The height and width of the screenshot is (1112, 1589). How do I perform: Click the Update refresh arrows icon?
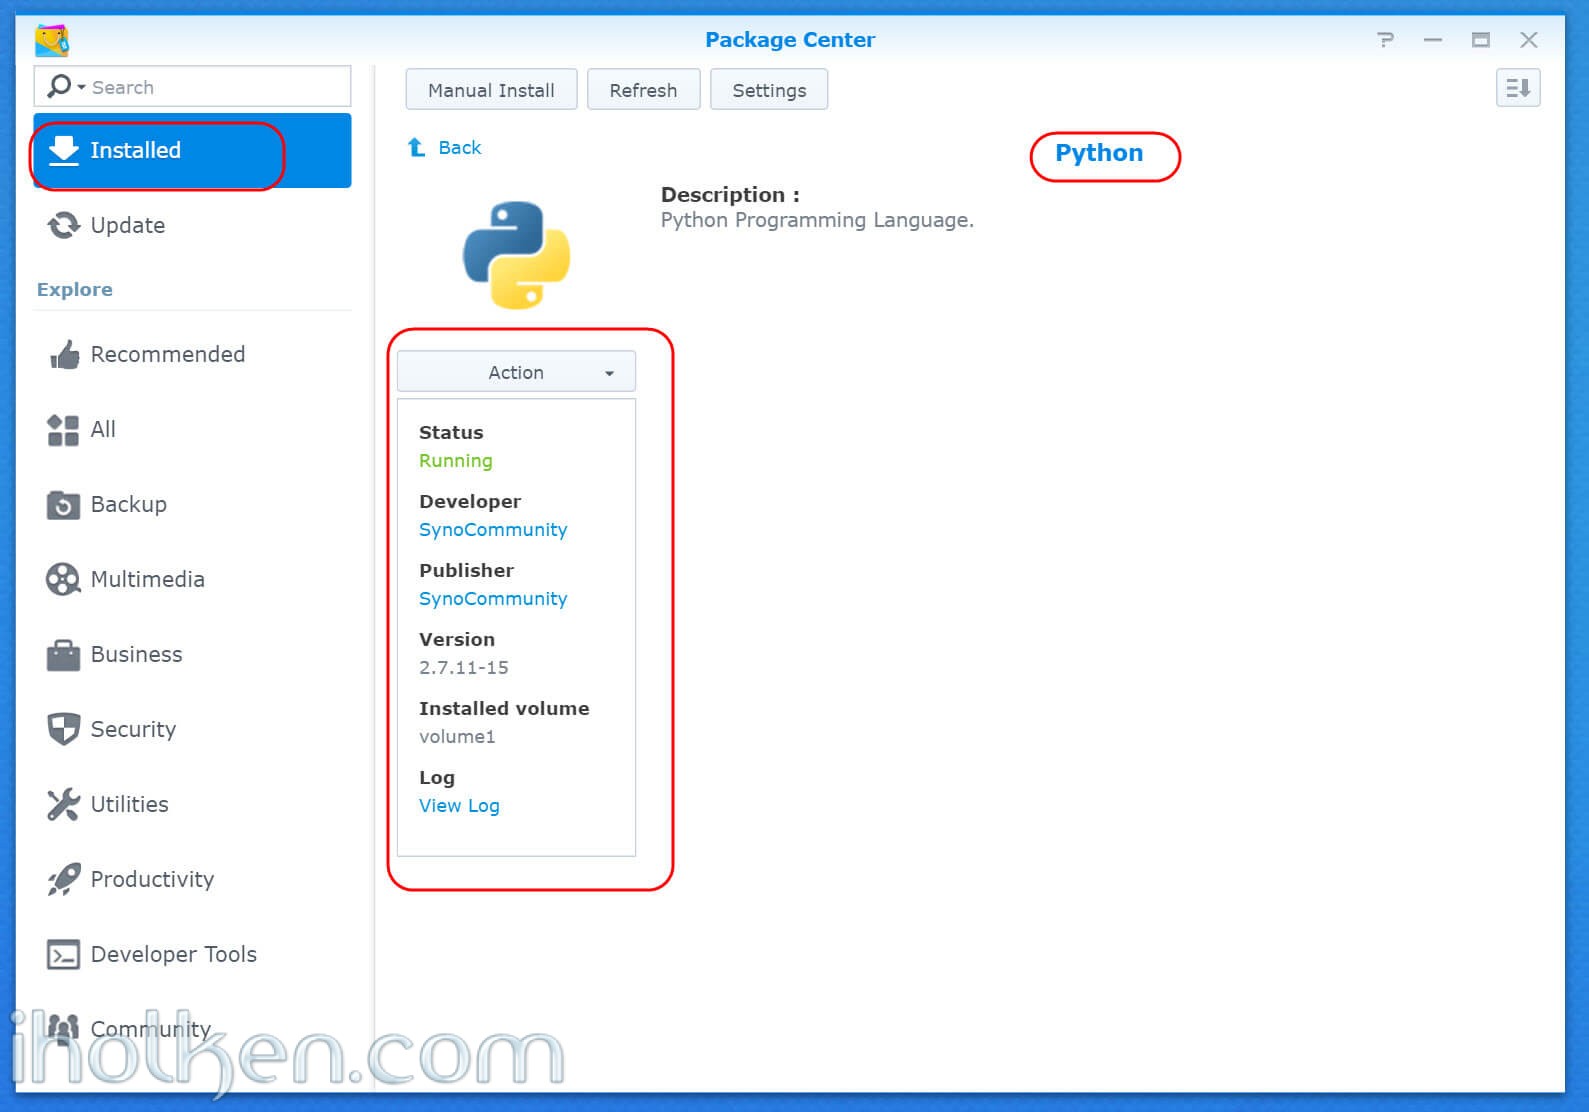64,225
